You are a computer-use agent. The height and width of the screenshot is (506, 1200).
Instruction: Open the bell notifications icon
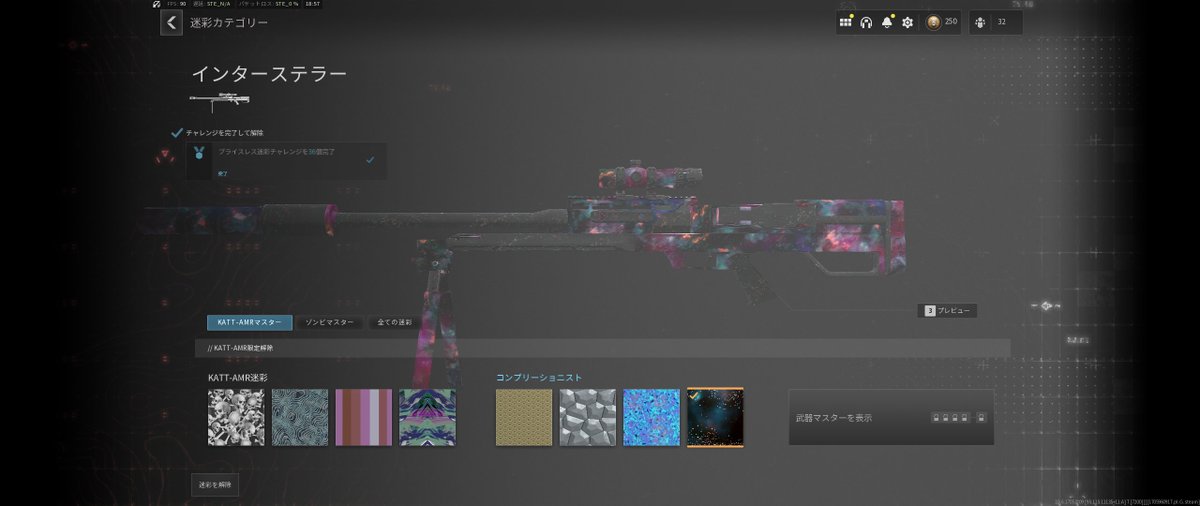(x=887, y=22)
